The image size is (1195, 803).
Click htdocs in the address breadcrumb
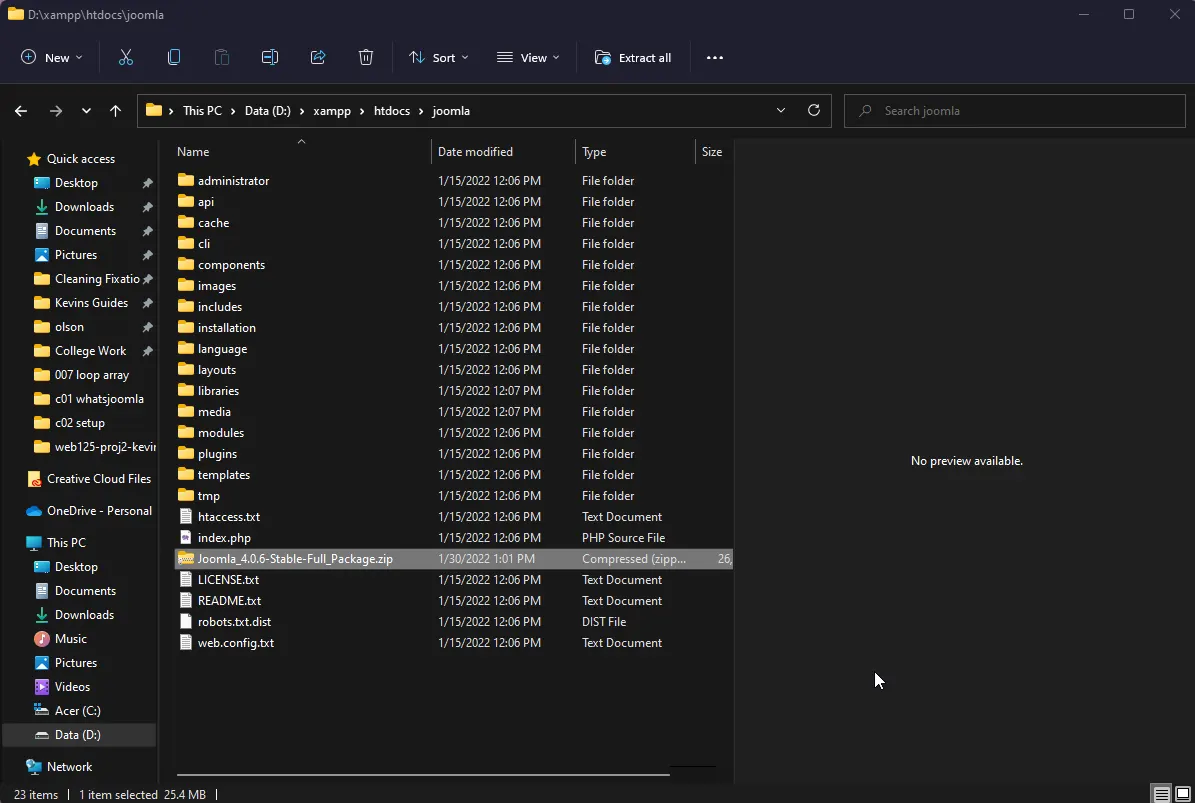[391, 111]
